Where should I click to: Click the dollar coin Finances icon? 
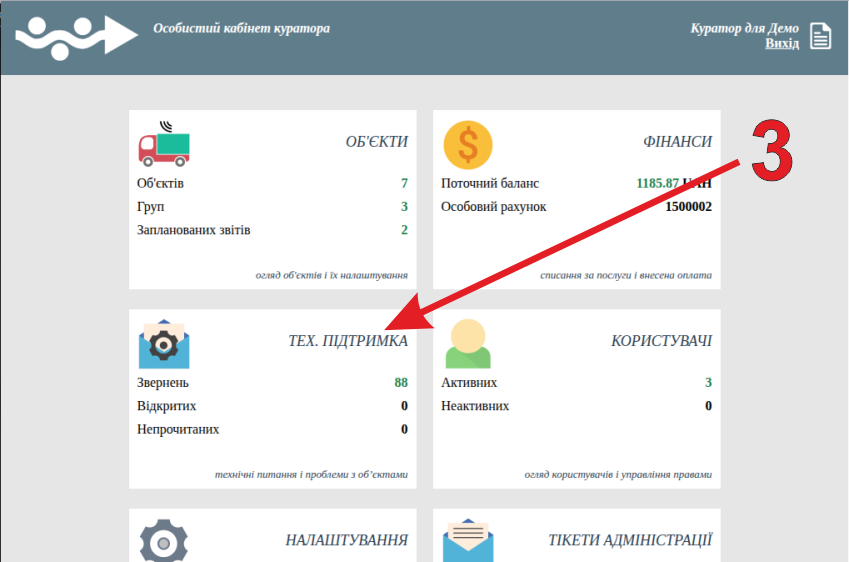[467, 145]
